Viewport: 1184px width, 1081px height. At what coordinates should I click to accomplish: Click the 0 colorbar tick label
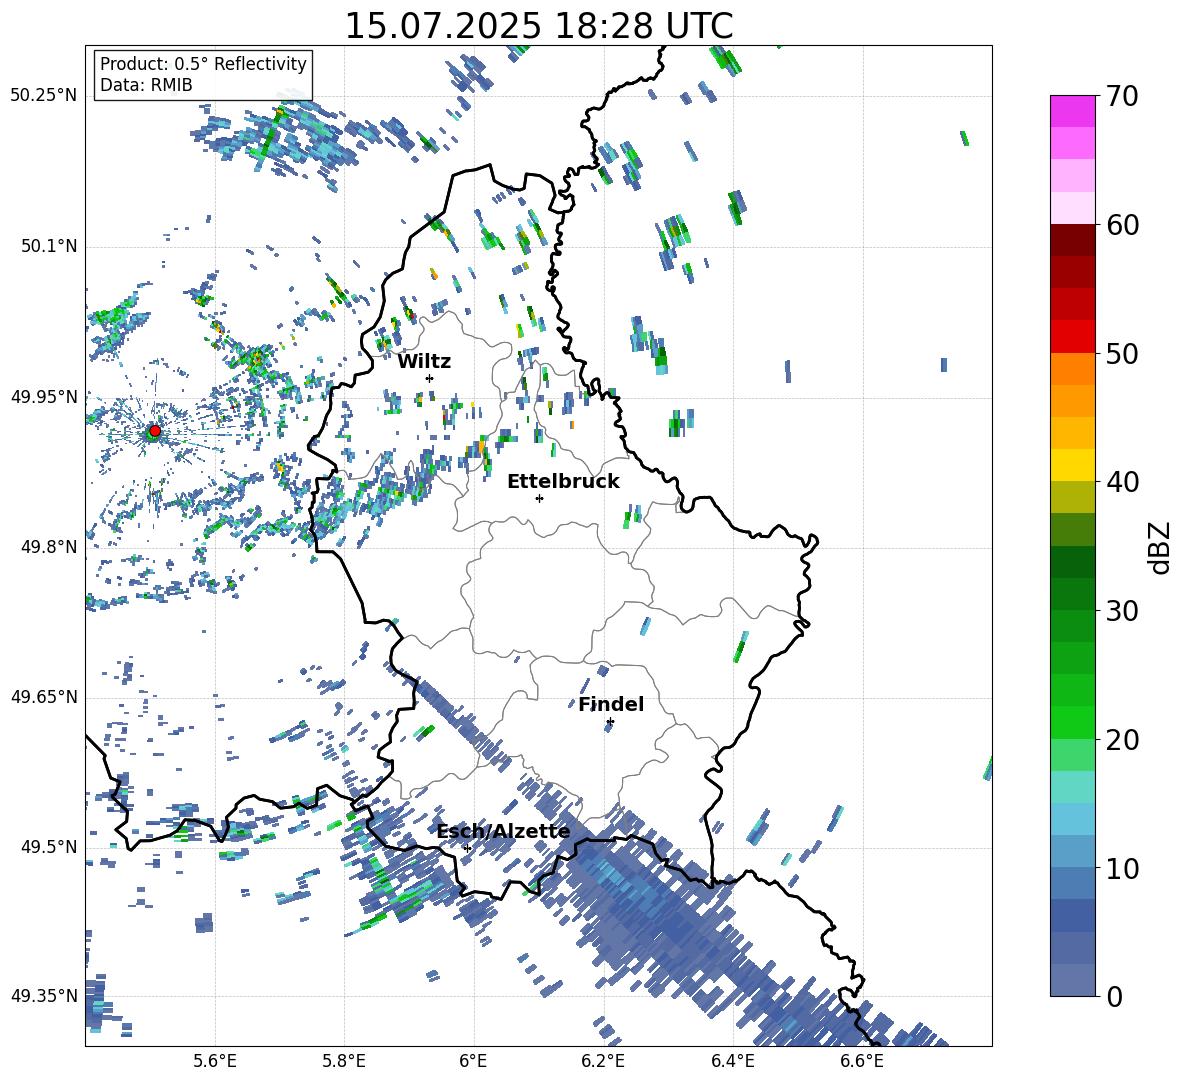pyautogui.click(x=1114, y=997)
